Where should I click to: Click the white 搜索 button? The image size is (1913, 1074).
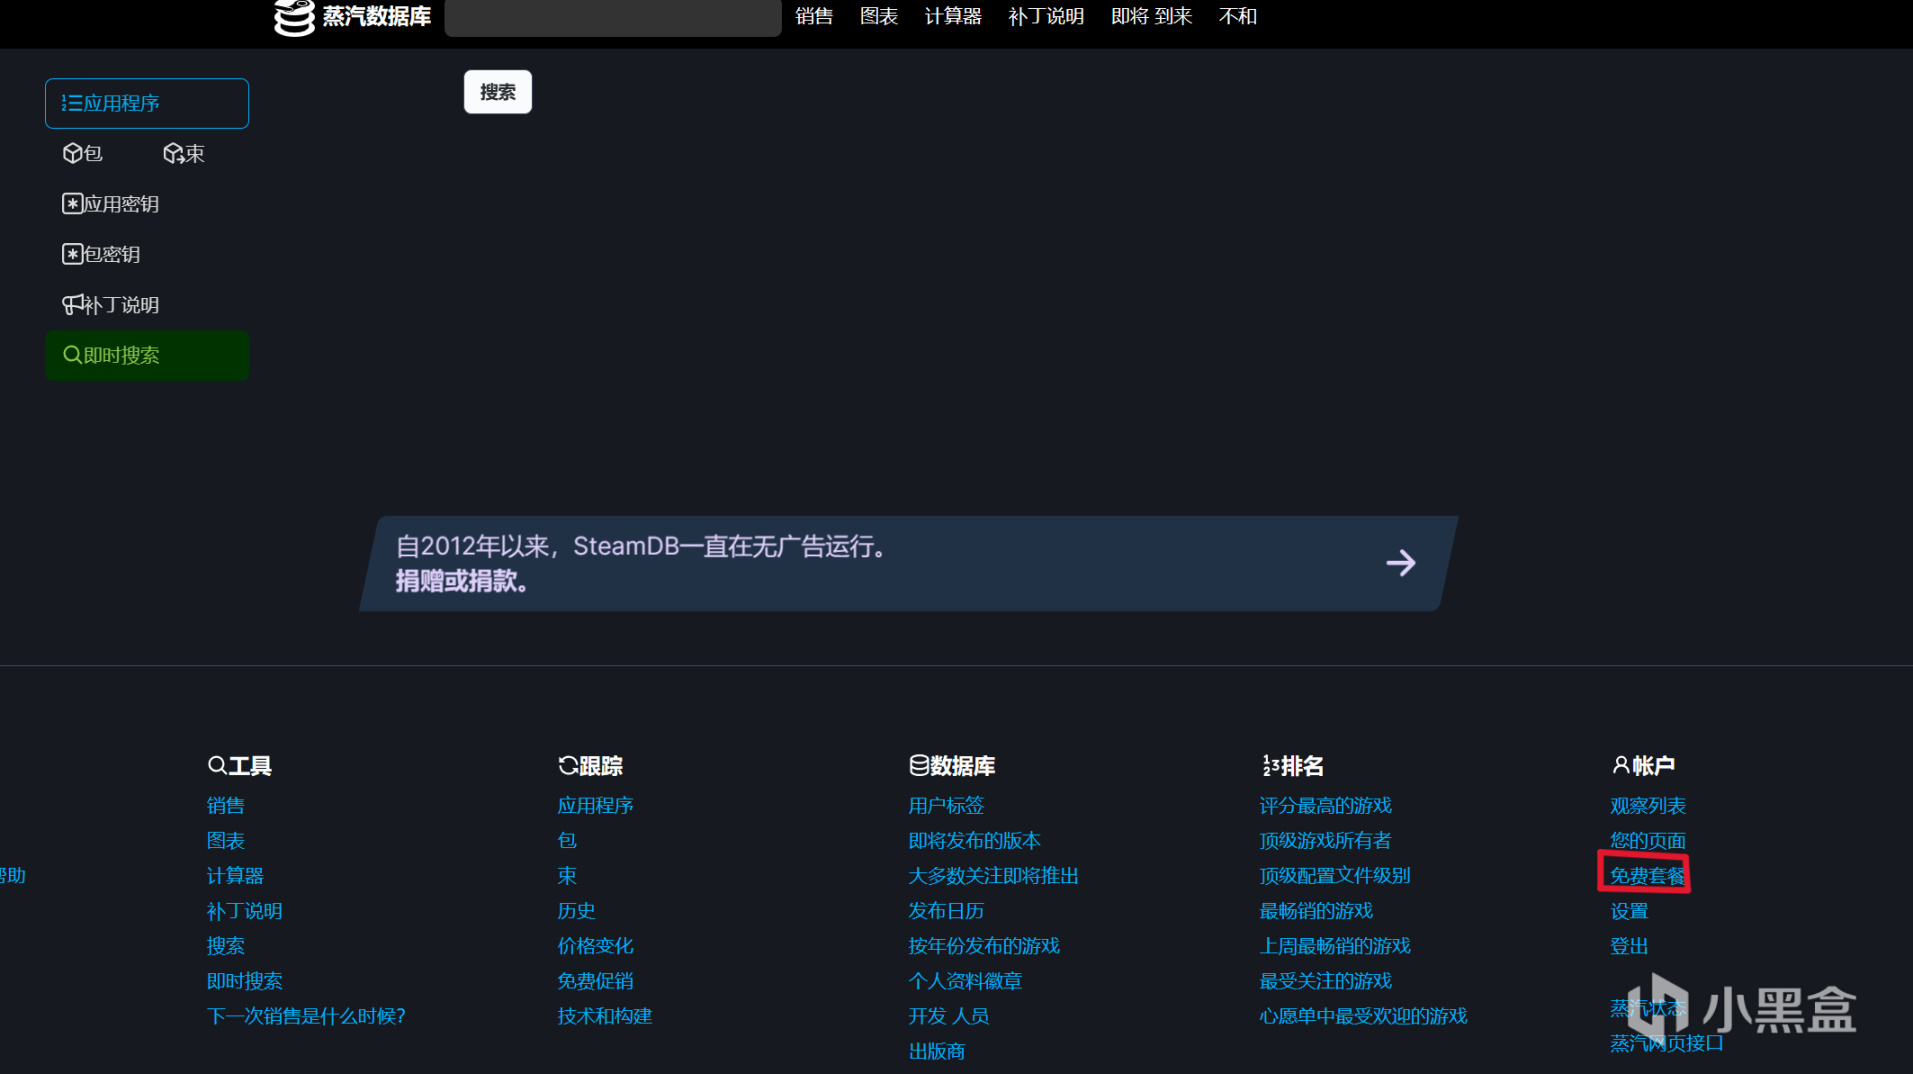(498, 92)
